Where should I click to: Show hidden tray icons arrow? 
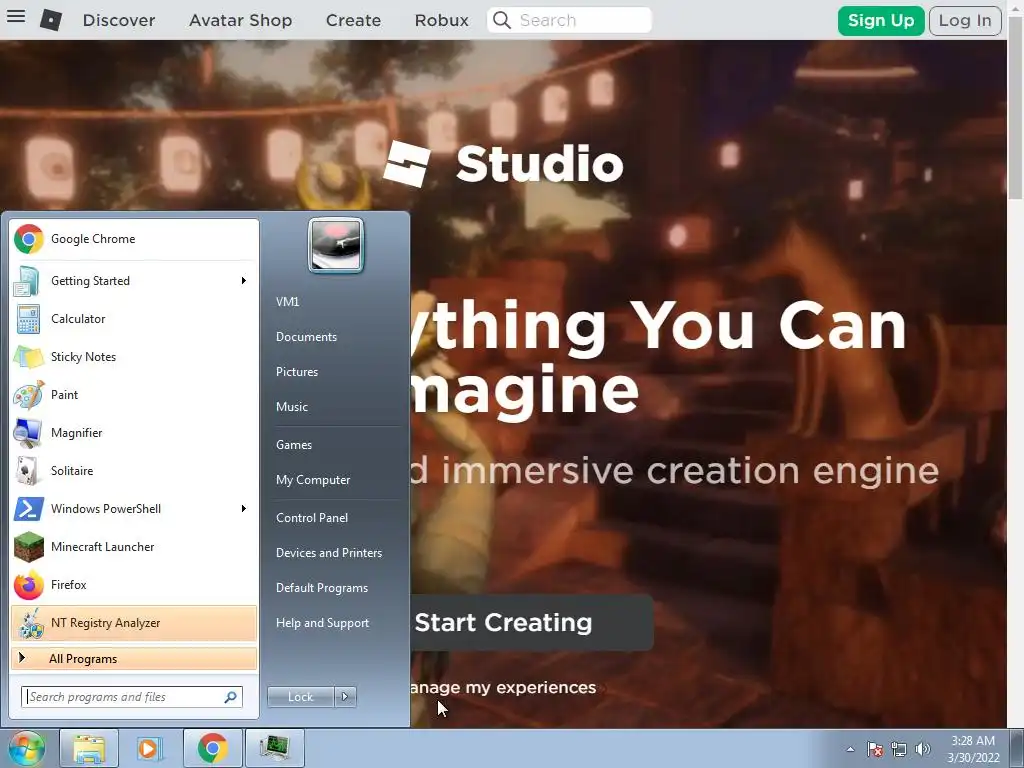coord(850,749)
